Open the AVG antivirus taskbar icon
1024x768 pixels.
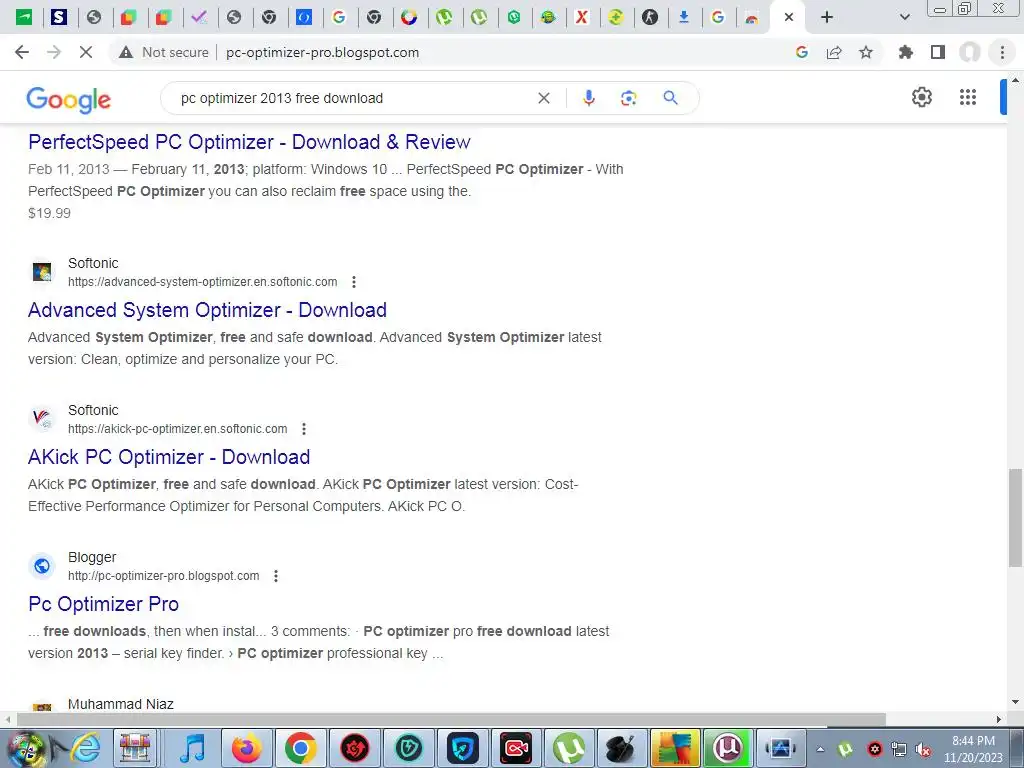pos(675,748)
